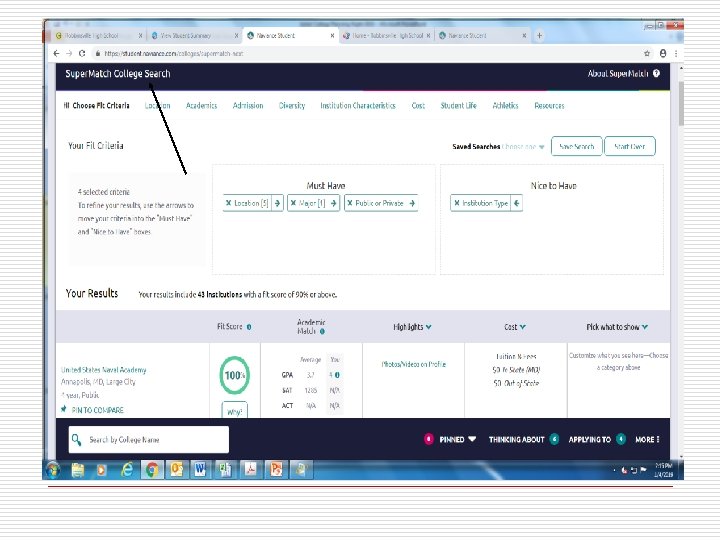Viewport: 720px width, 540px height.
Task: Expand the Highlights column dropdown
Action: coord(428,327)
